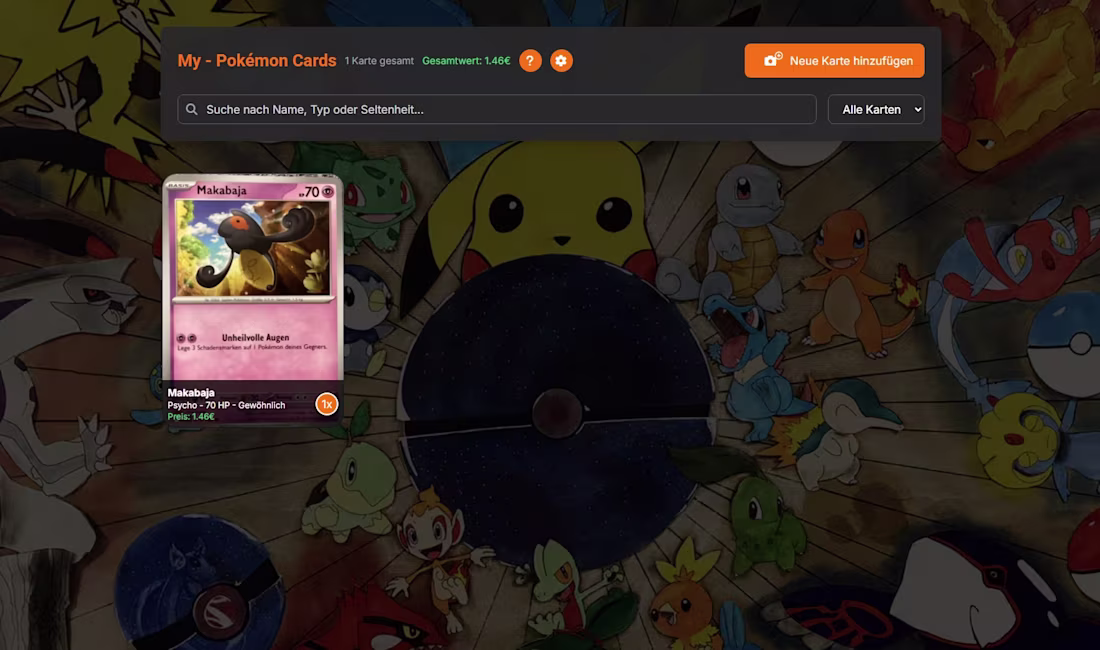The image size is (1100, 650).
Task: Expand the card filter to choose a rarity
Action: pos(876,109)
